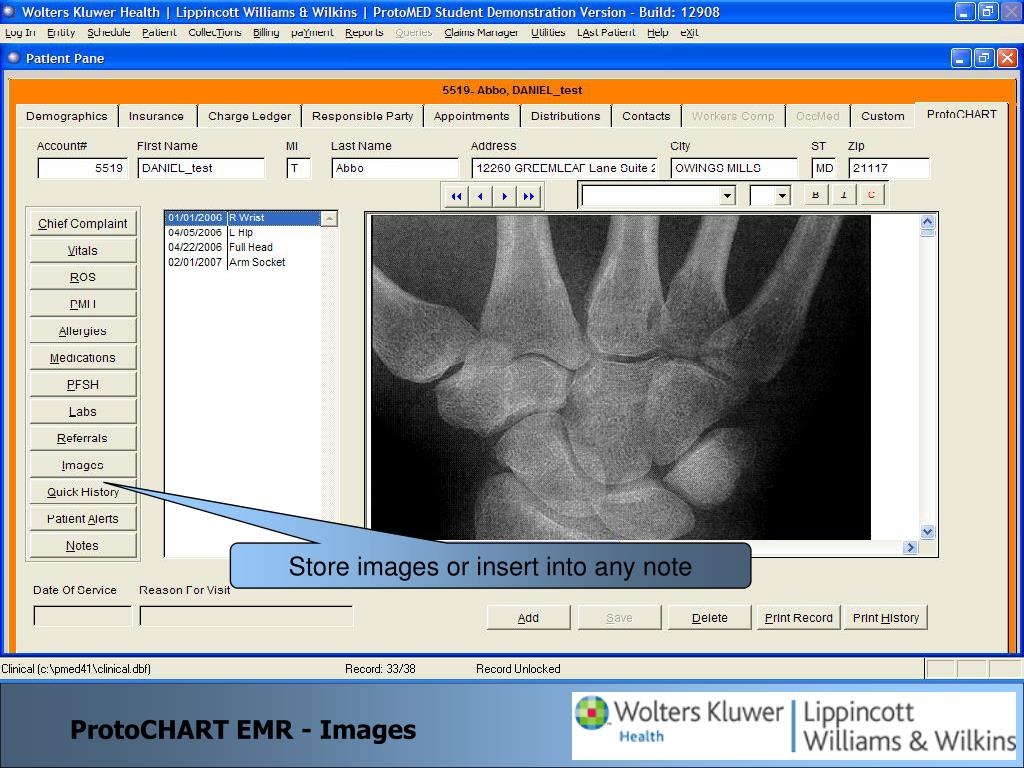The height and width of the screenshot is (768, 1024).
Task: Go to first record navigation arrow
Action: 456,196
